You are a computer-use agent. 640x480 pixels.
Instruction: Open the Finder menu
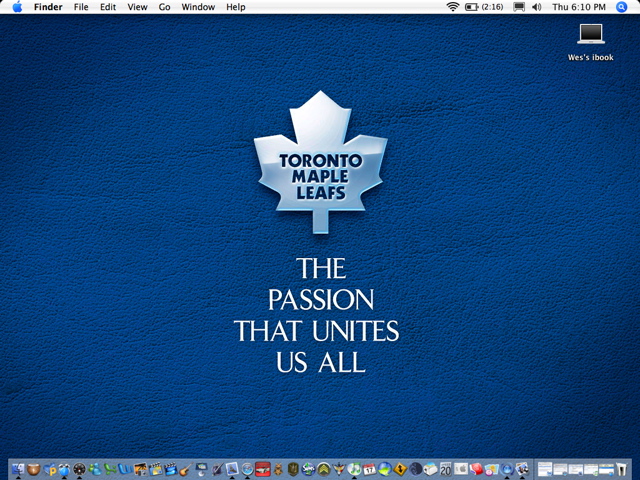coord(48,7)
